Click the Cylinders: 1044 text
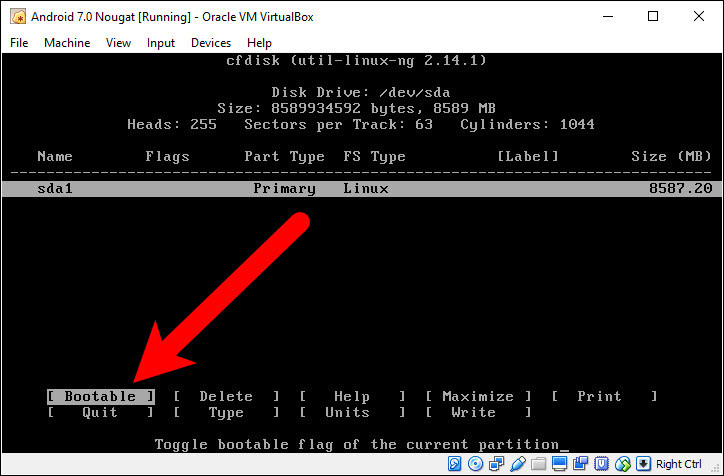 point(527,125)
